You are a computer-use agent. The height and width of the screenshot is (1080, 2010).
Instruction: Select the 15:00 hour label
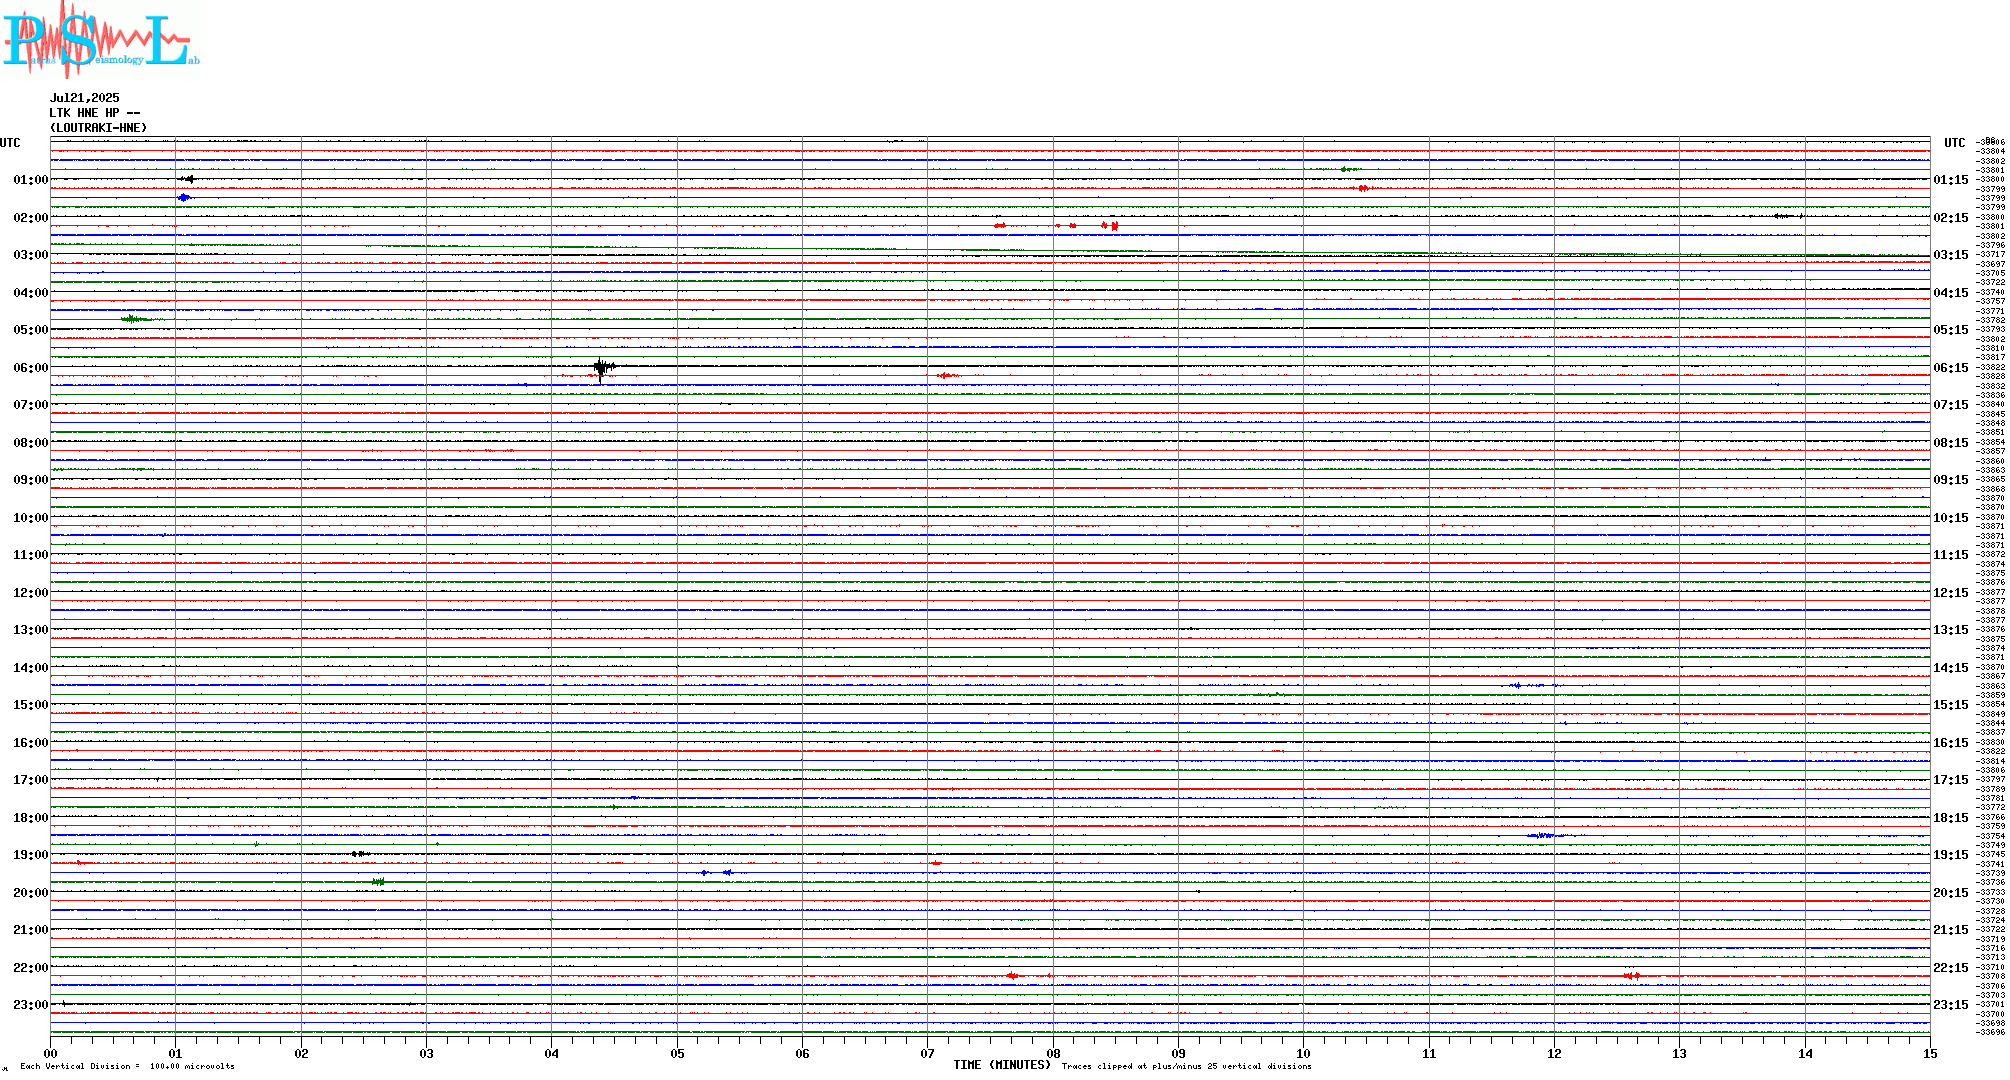(x=30, y=705)
